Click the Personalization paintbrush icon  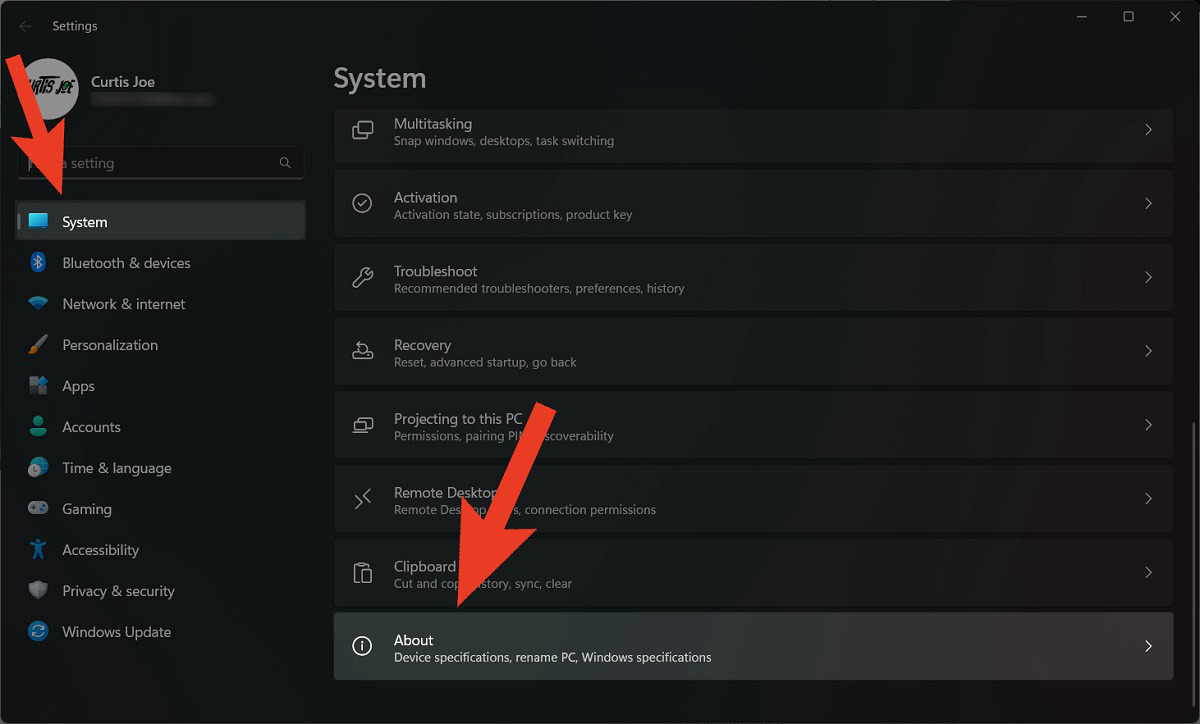[x=38, y=345]
